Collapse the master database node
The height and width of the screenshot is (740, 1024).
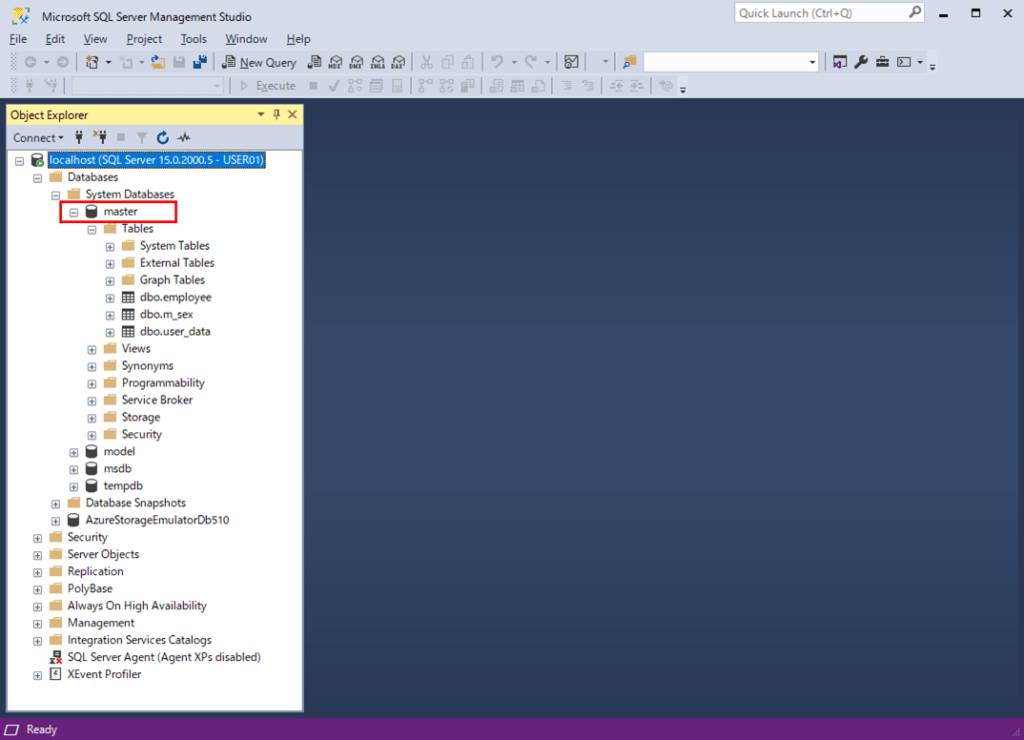click(74, 212)
